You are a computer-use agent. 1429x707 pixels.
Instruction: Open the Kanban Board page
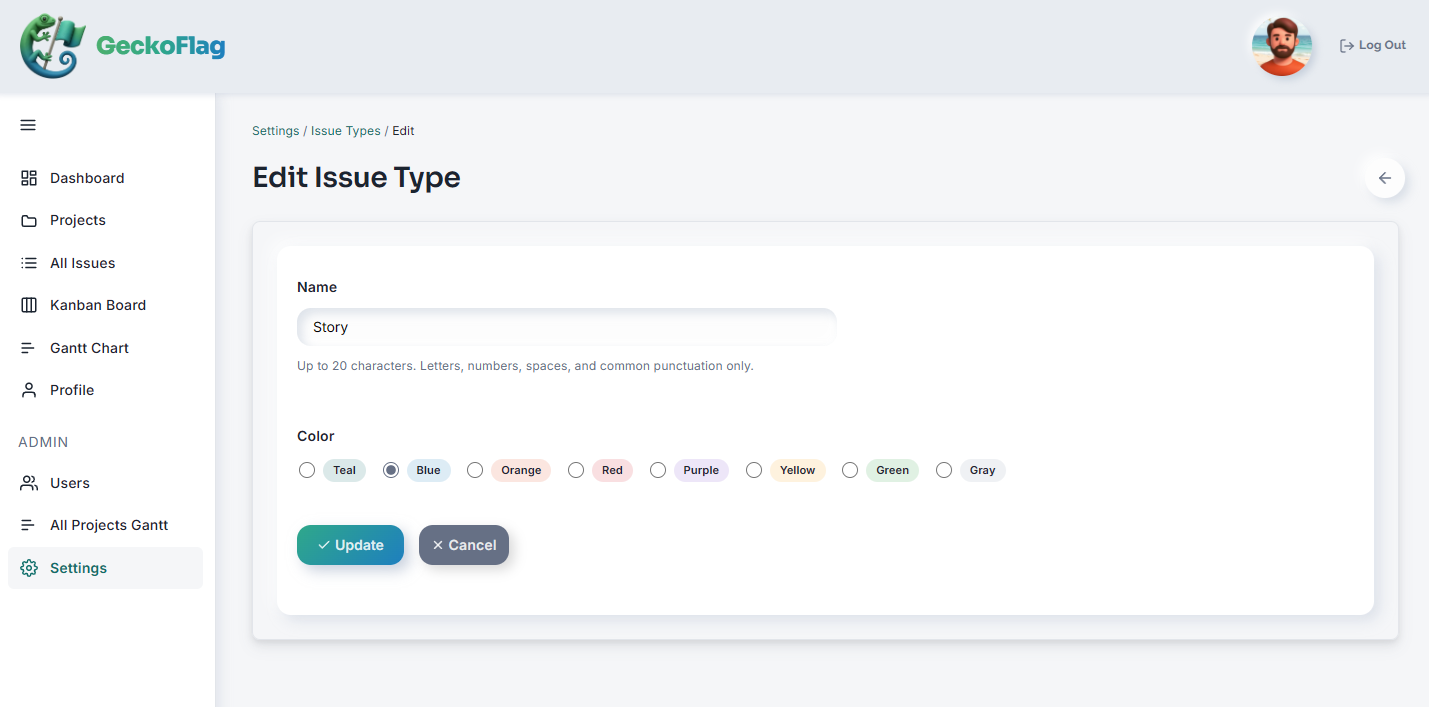pos(105,305)
